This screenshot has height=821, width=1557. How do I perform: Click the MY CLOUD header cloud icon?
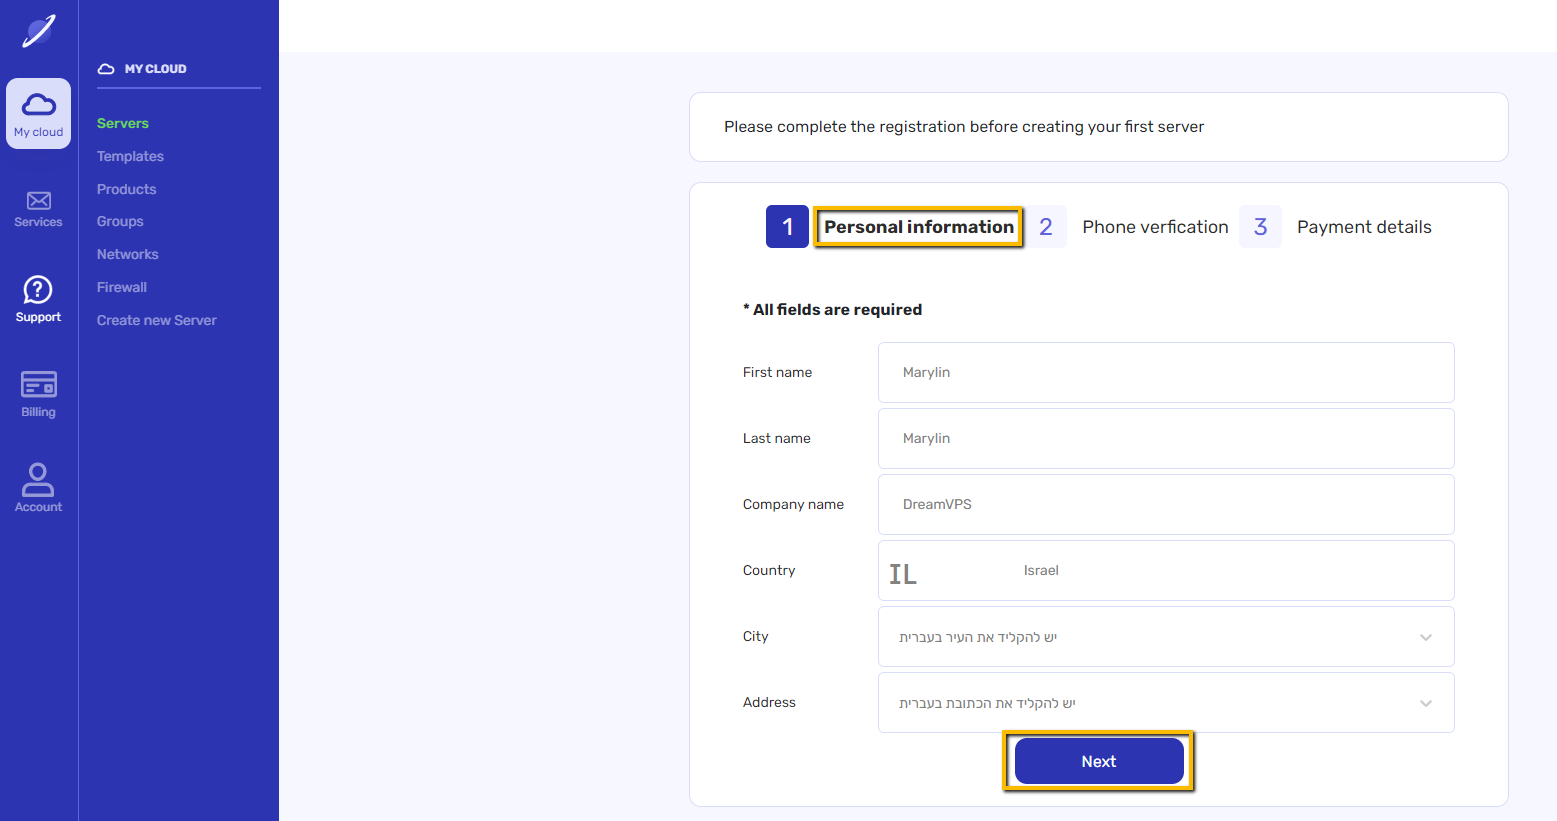click(x=106, y=69)
